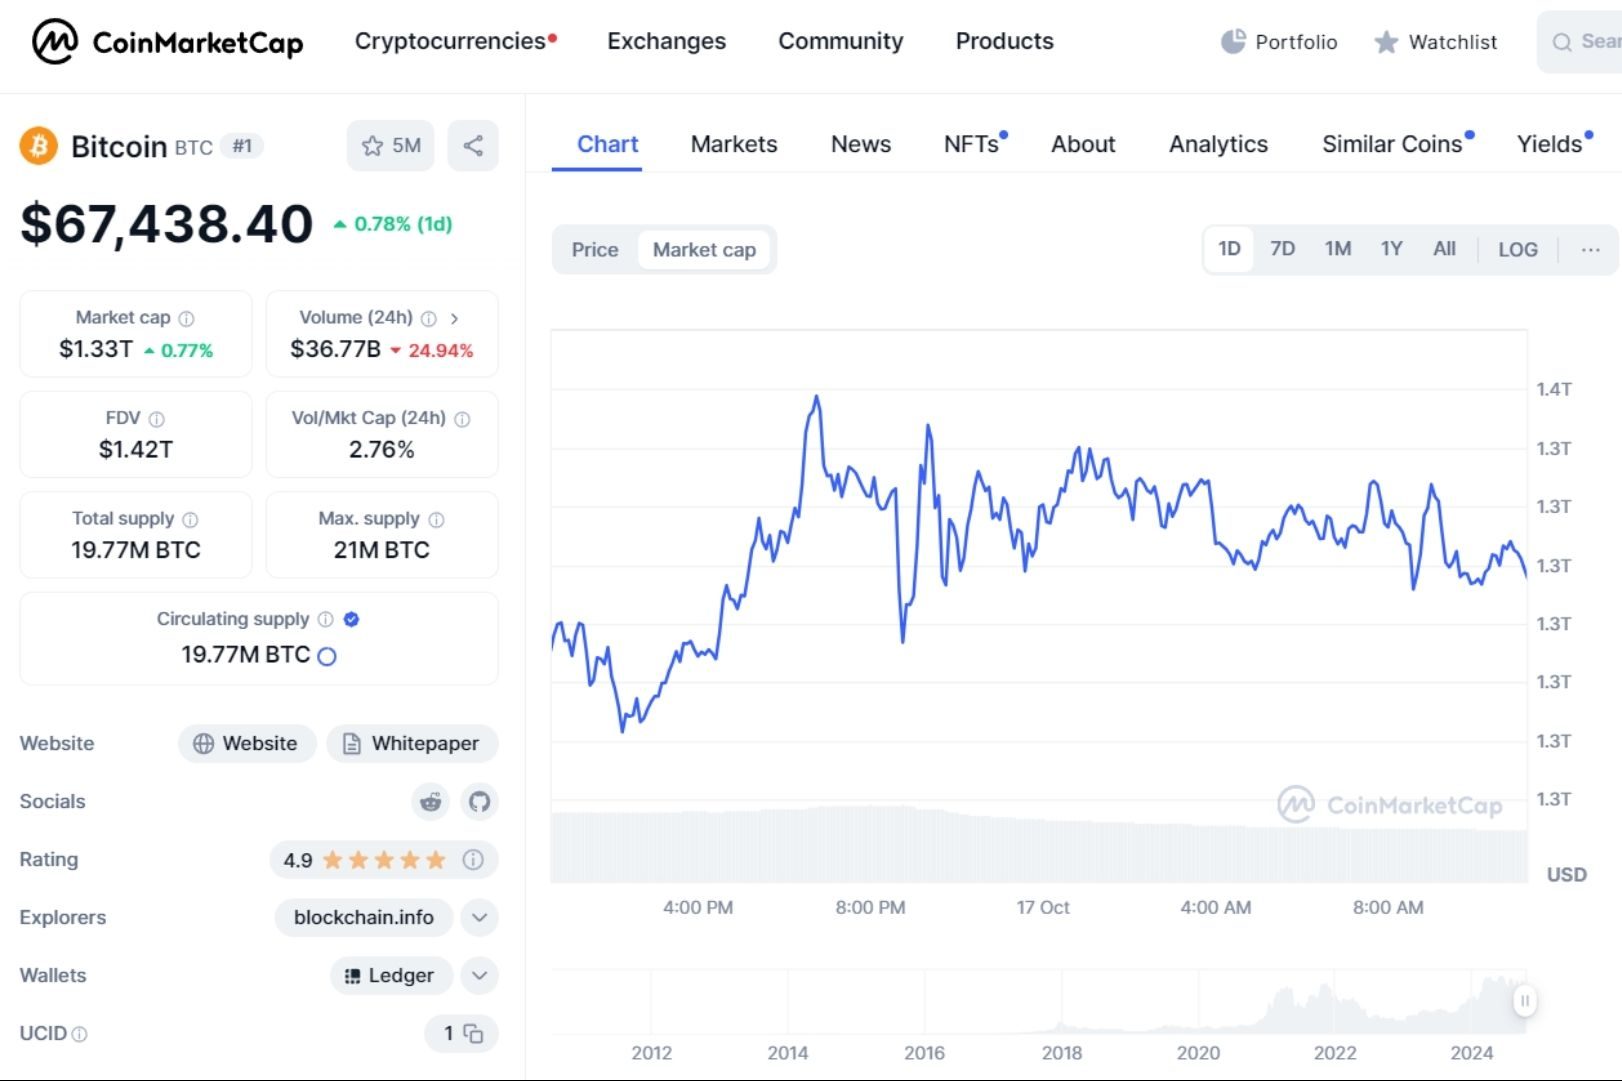Screen dimensions: 1622x1081
Task: Switch chart view to Price
Action: 595,249
